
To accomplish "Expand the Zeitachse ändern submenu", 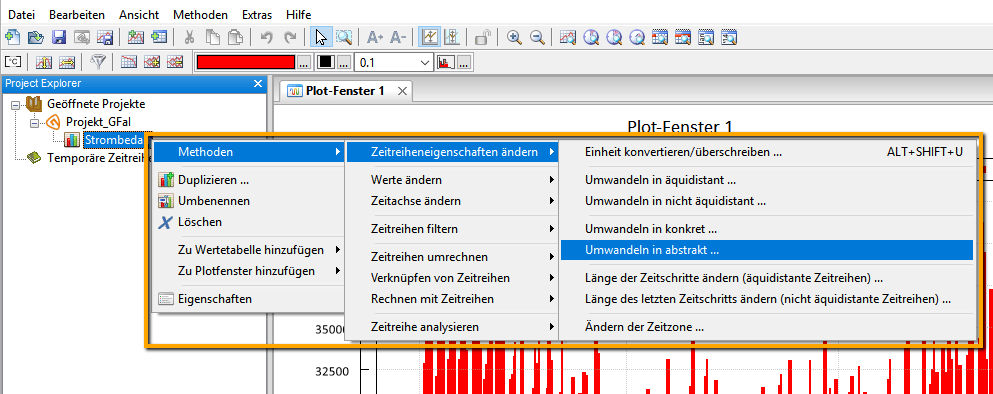I will click(452, 201).
